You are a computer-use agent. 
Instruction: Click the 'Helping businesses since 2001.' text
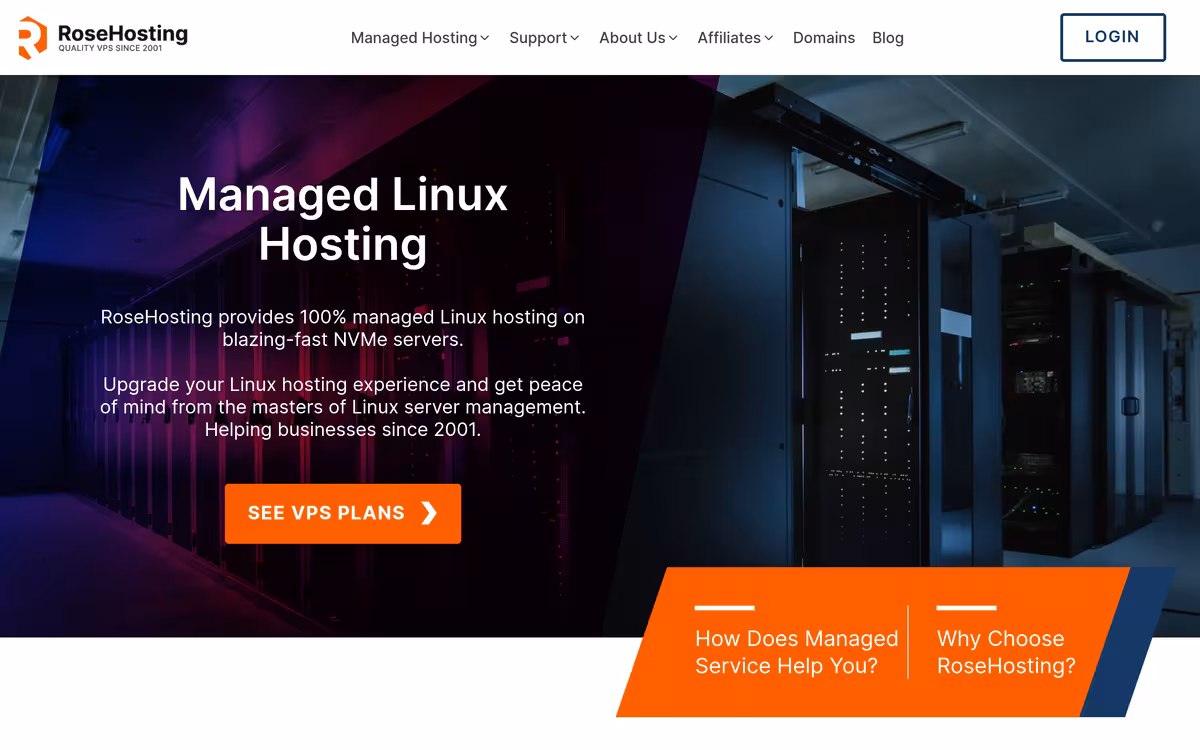pyautogui.click(x=343, y=430)
